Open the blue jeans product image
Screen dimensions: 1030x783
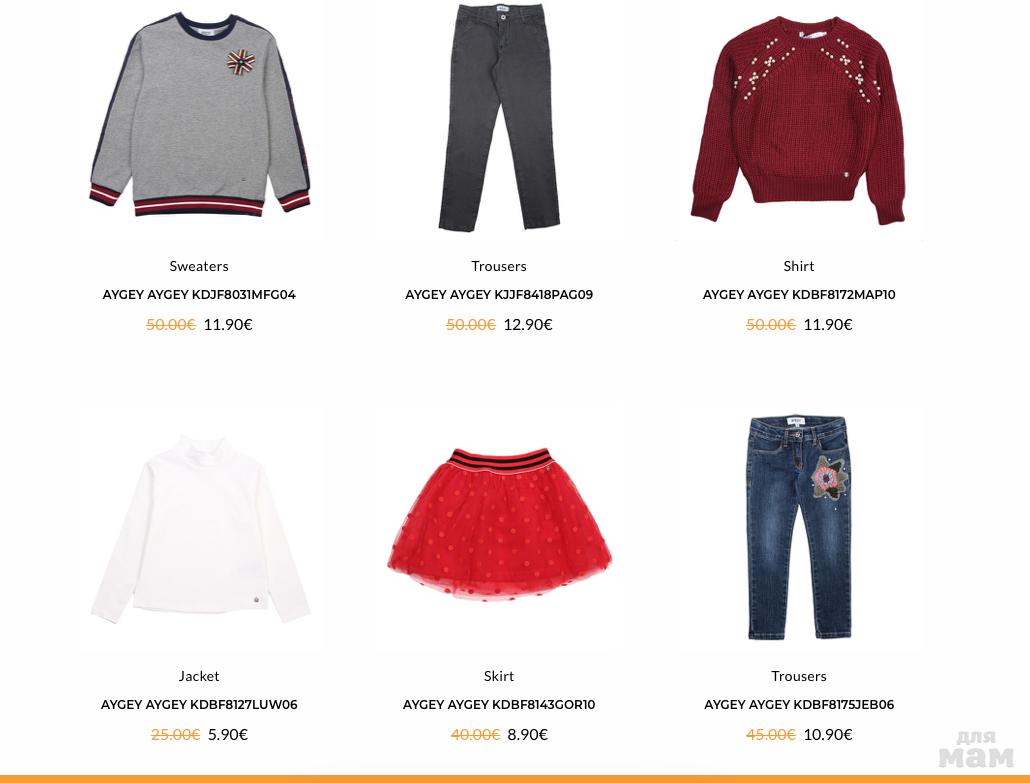(x=799, y=527)
